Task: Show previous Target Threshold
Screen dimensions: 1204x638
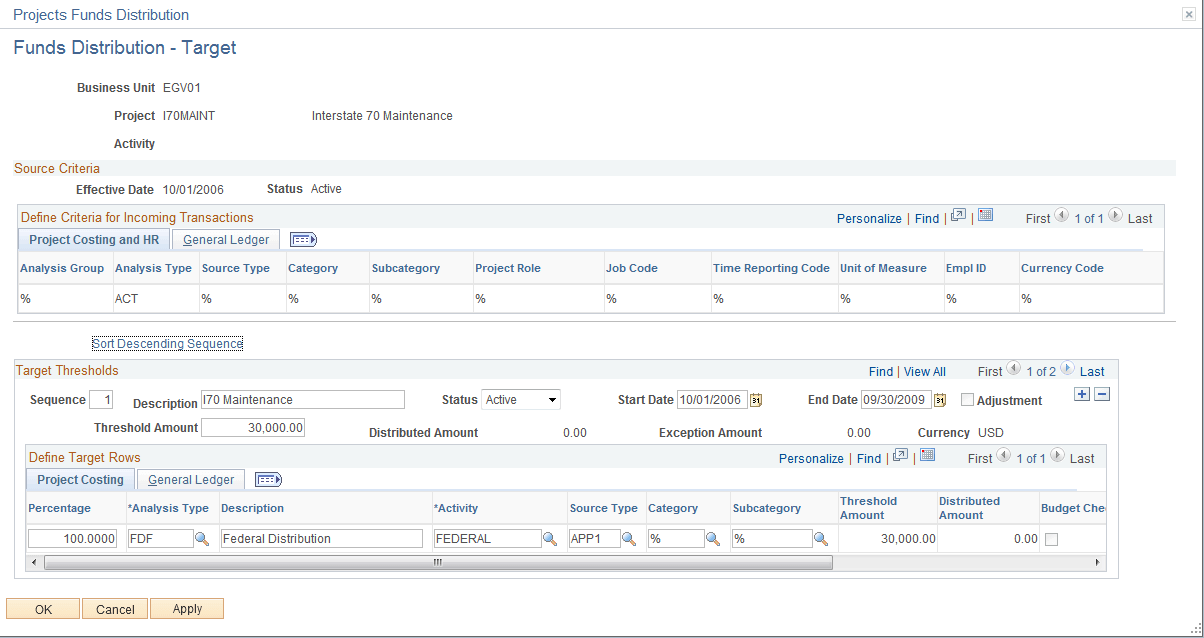Action: point(1013,369)
